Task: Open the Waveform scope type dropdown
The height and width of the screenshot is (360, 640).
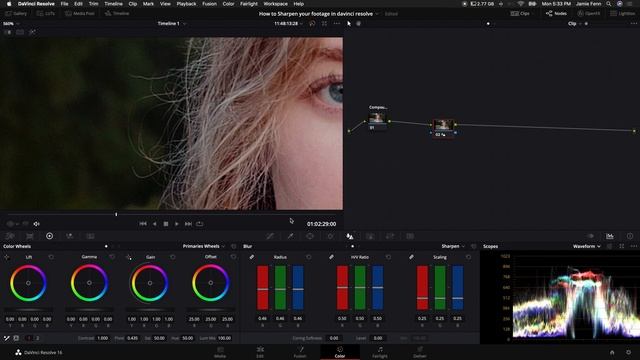Action: point(587,246)
